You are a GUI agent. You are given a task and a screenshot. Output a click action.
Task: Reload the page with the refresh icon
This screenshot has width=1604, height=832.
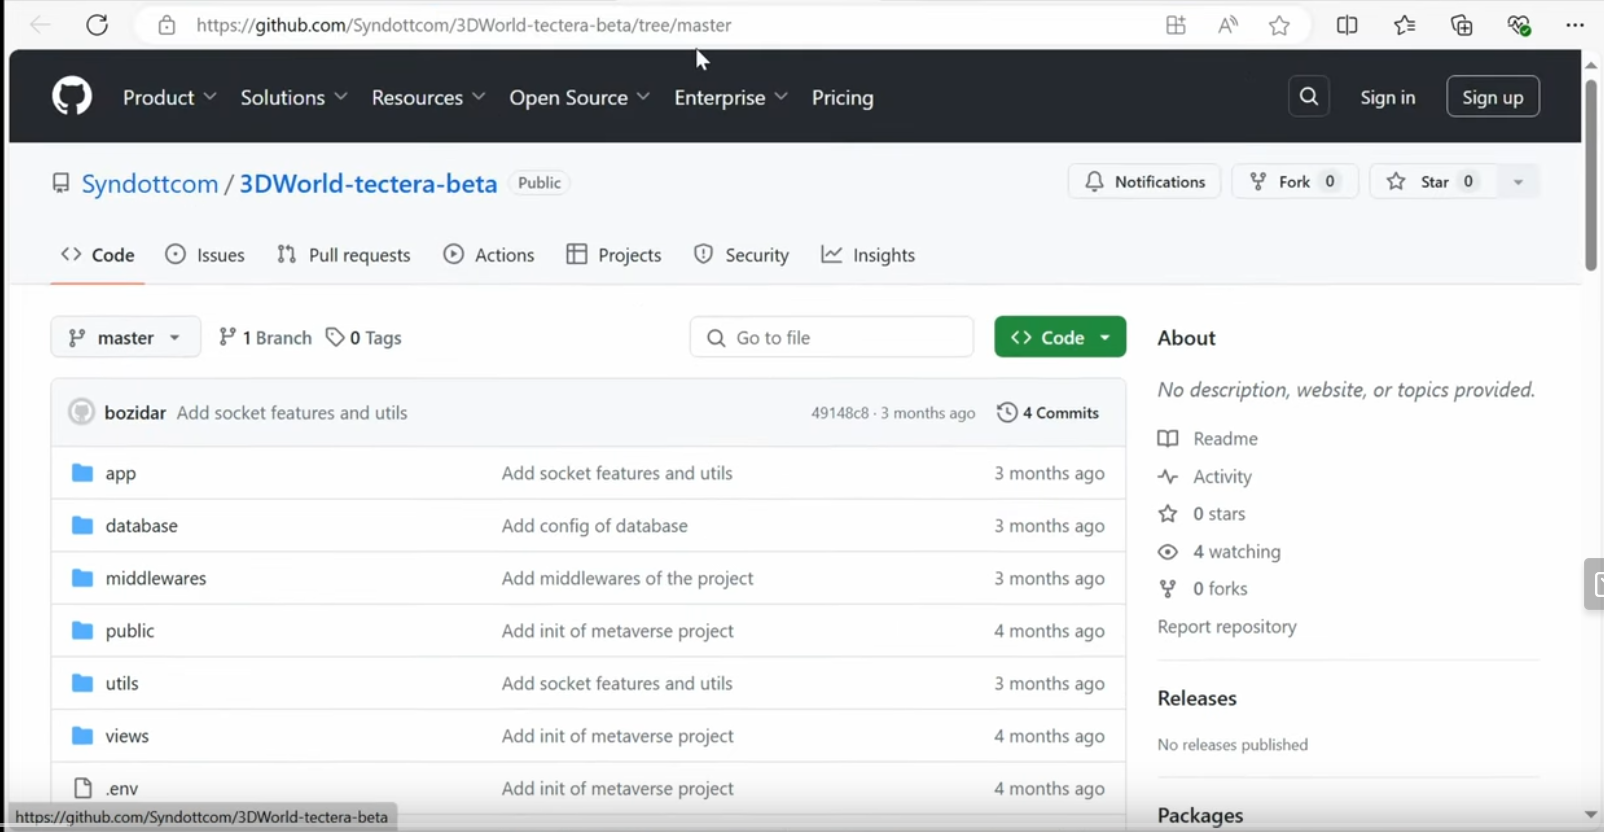tap(97, 25)
